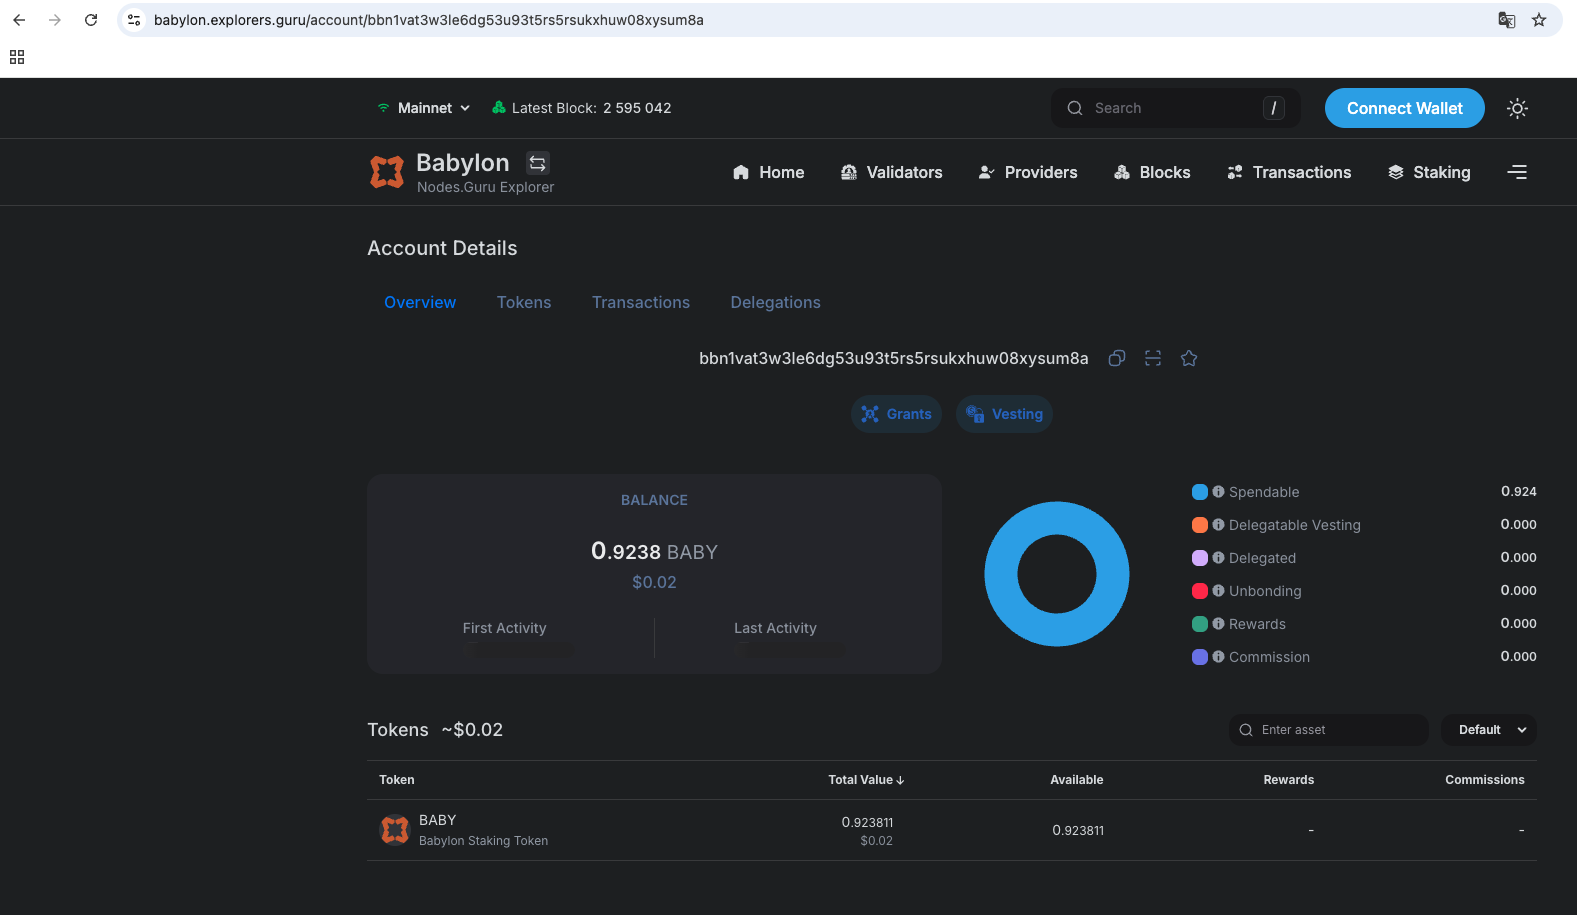Click the info icon next to Delegated
This screenshot has width=1577, height=915.
coord(1218,558)
